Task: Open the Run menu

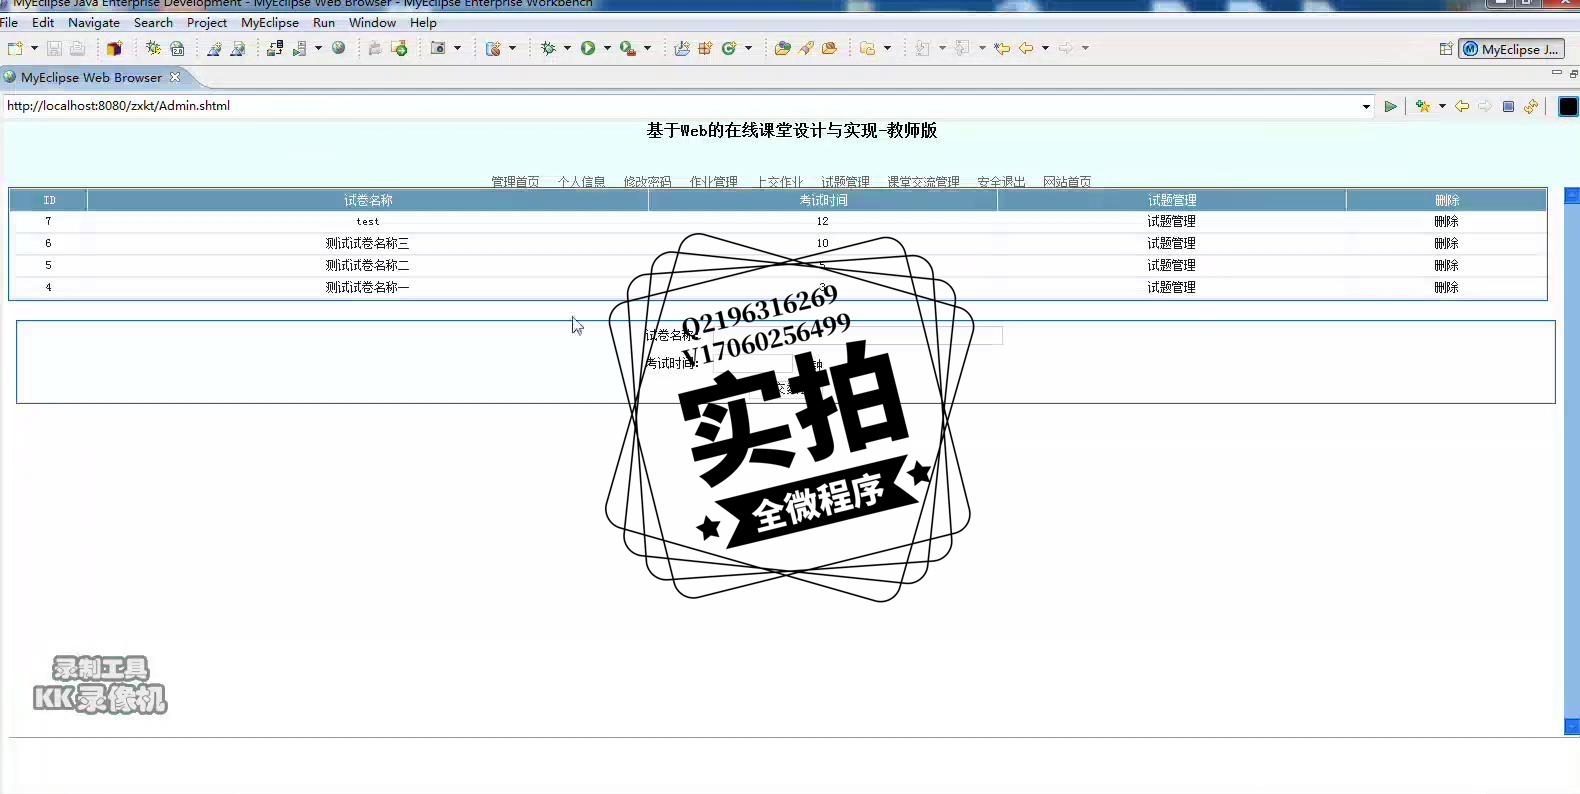Action: click(x=324, y=22)
